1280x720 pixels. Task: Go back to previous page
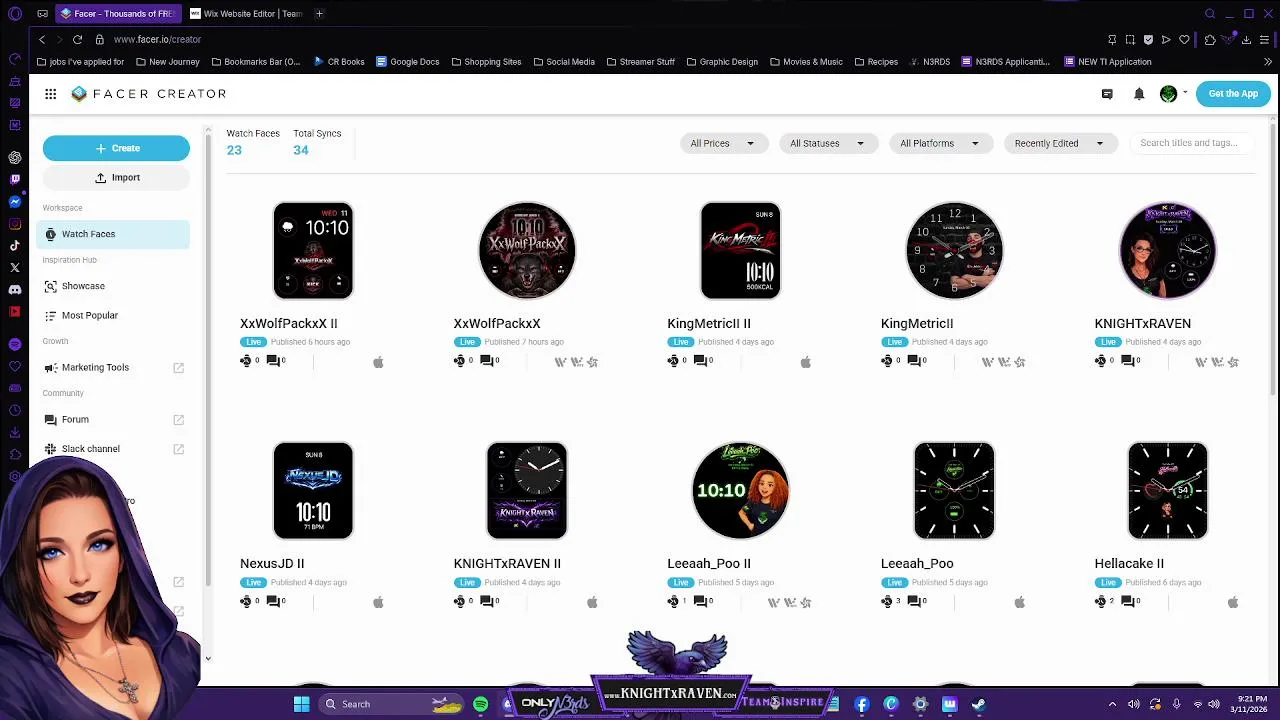coord(41,40)
